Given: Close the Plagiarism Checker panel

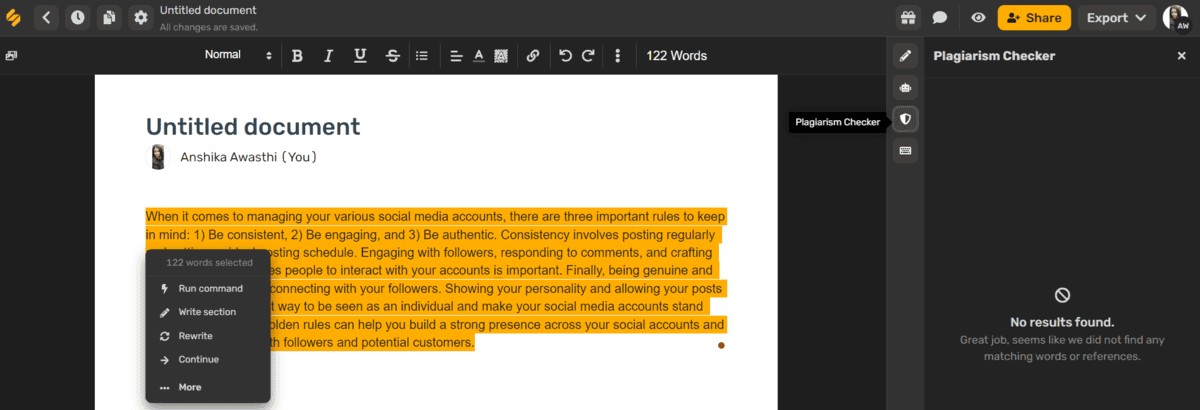Looking at the screenshot, I should click(1181, 56).
